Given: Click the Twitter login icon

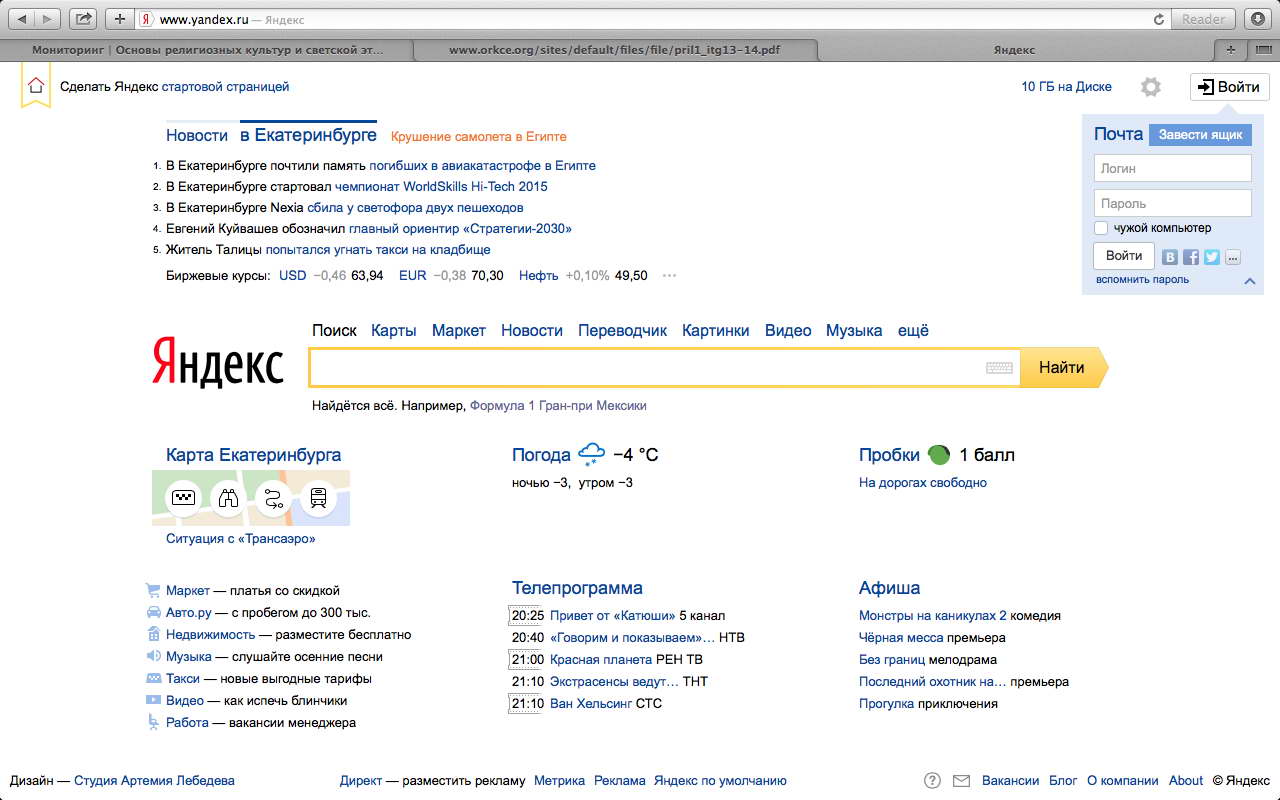Looking at the screenshot, I should (x=1212, y=257).
